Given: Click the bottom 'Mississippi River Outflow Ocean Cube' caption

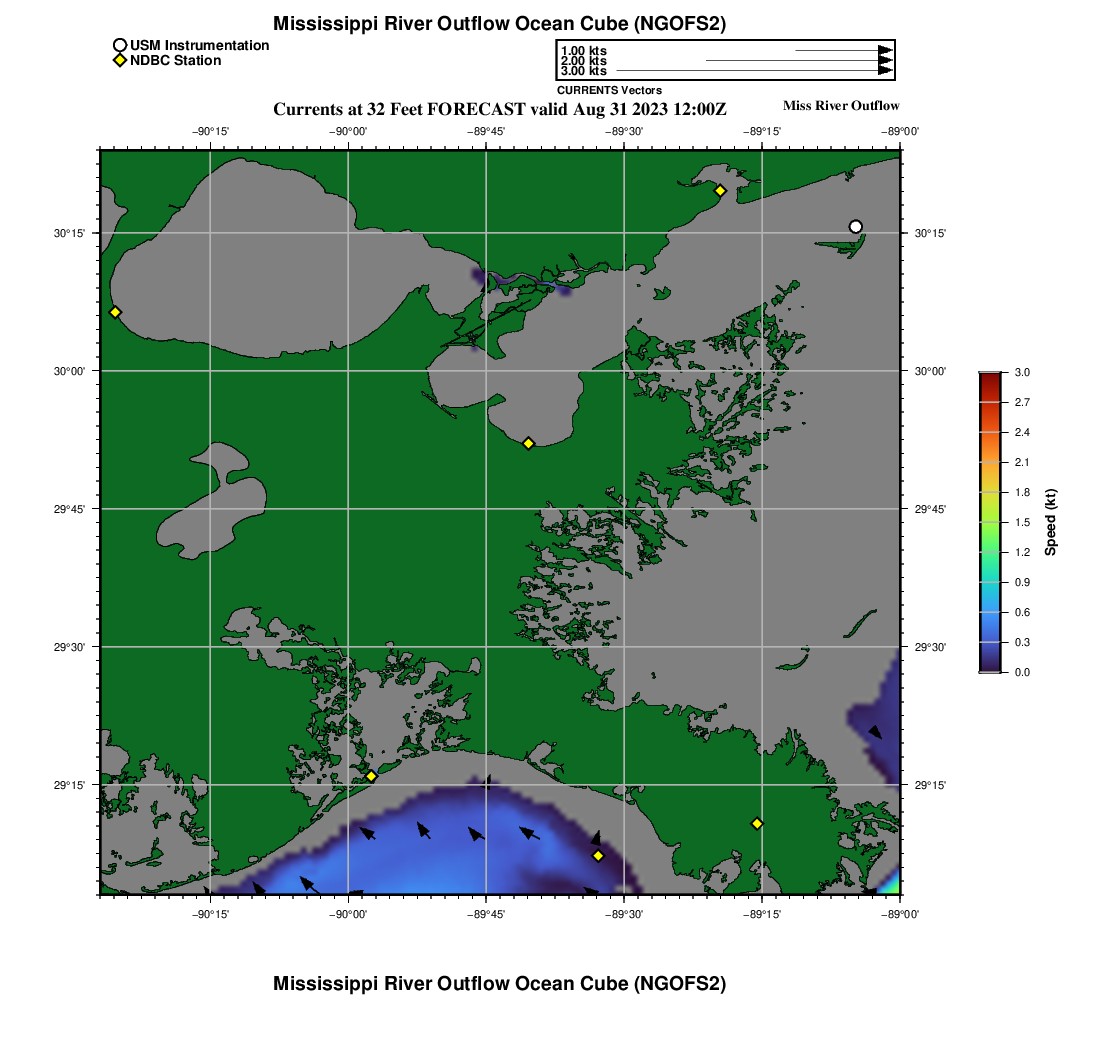Looking at the screenshot, I should click(x=499, y=984).
